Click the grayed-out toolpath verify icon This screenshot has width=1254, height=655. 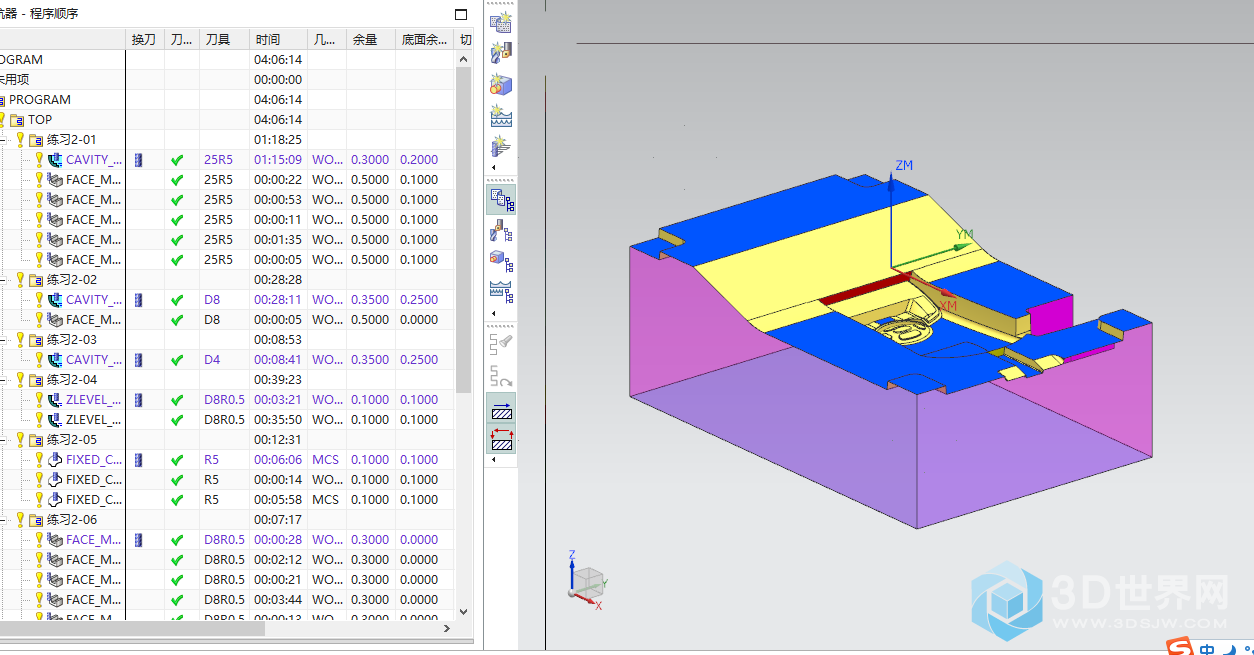click(501, 345)
